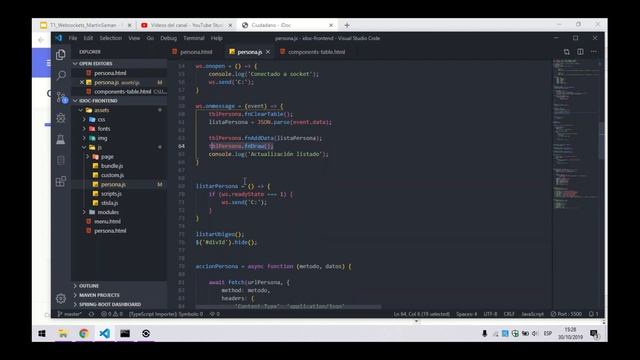Switch to the persona.html editor tab
The height and width of the screenshot is (360, 640).
click(x=196, y=52)
